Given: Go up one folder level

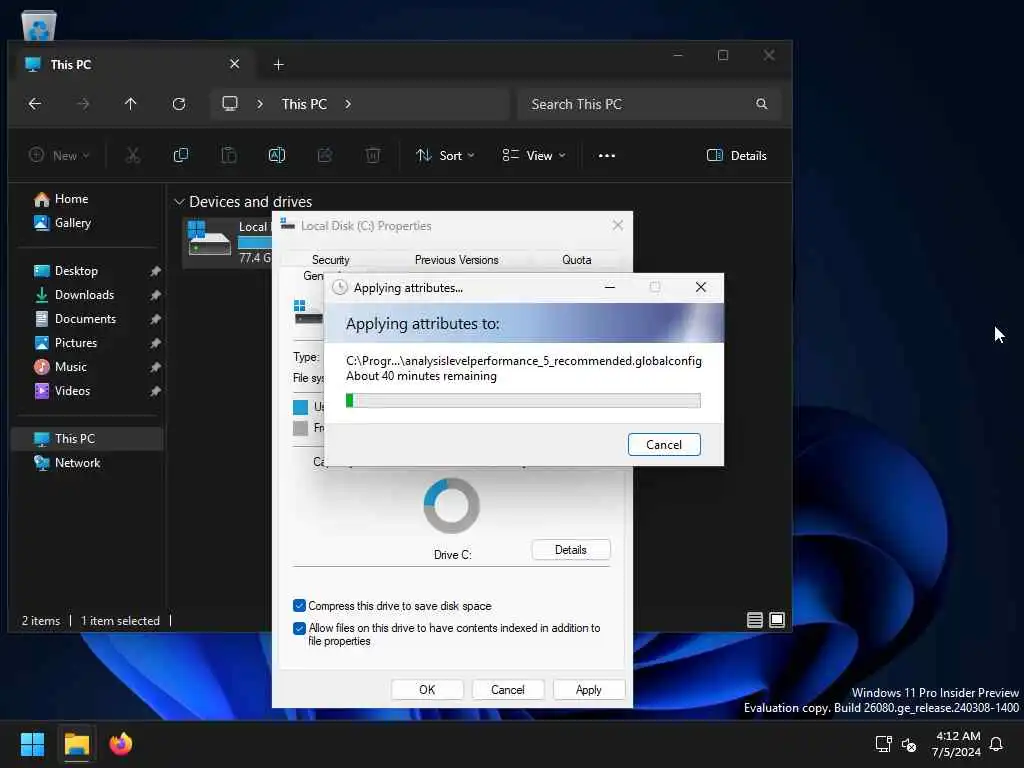Looking at the screenshot, I should [x=131, y=104].
